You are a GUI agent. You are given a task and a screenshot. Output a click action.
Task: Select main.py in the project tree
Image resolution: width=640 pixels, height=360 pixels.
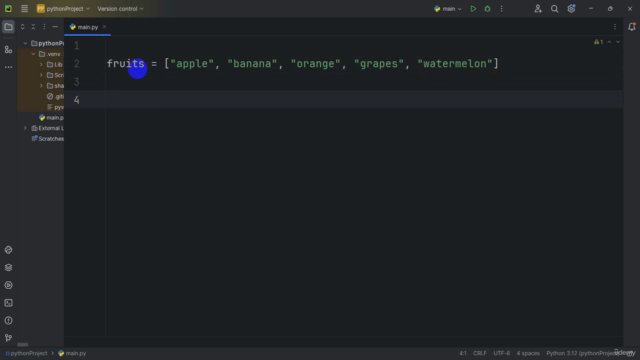click(x=51, y=118)
